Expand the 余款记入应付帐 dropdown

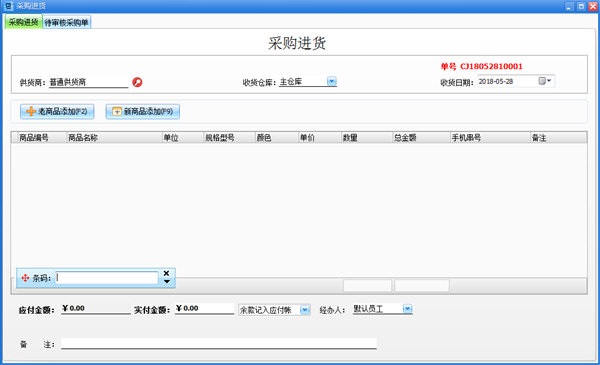pyautogui.click(x=305, y=310)
